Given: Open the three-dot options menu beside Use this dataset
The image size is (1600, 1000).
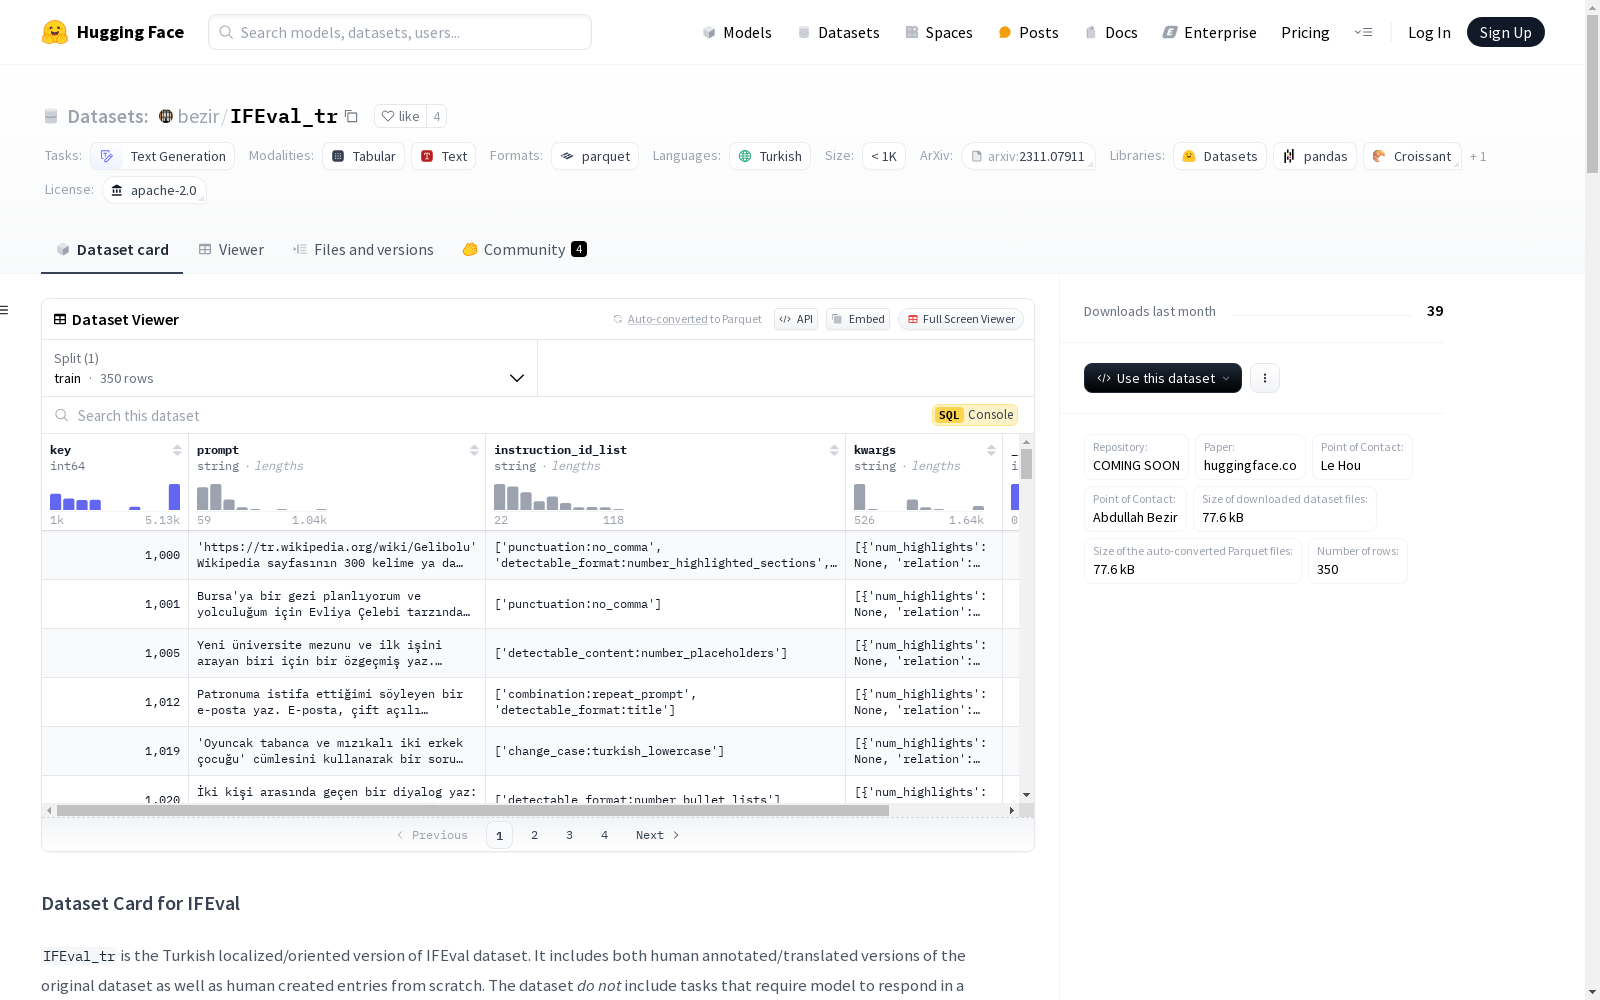Looking at the screenshot, I should pos(1265,378).
